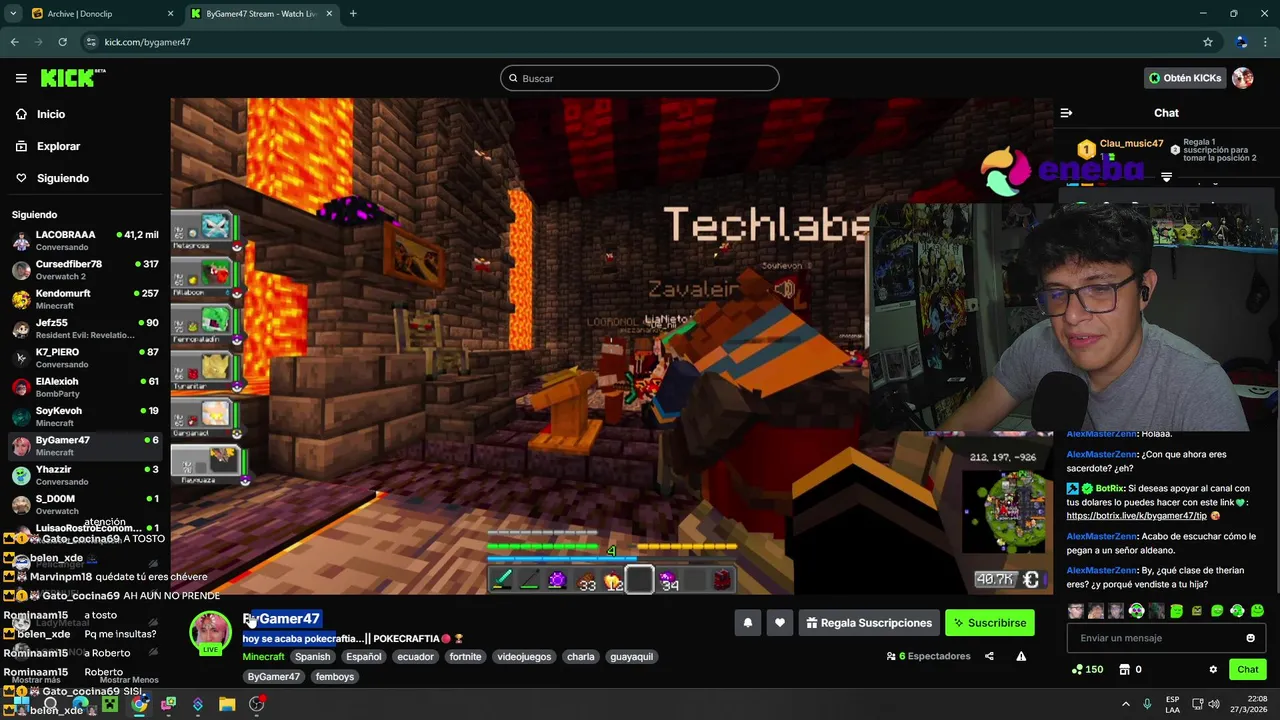
Task: Click Regala Suscripciones button
Action: [x=869, y=623]
